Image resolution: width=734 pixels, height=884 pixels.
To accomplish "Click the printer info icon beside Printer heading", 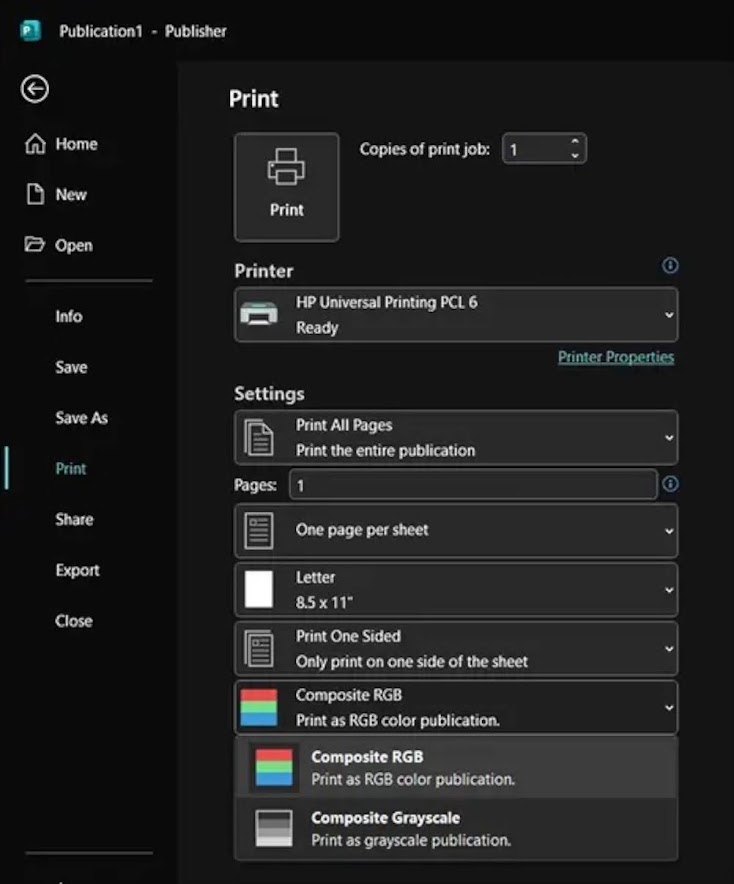I will [670, 265].
